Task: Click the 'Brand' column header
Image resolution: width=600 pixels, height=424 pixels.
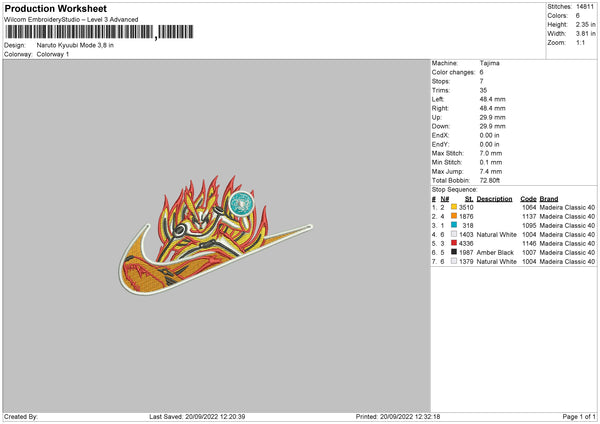Action: point(549,199)
